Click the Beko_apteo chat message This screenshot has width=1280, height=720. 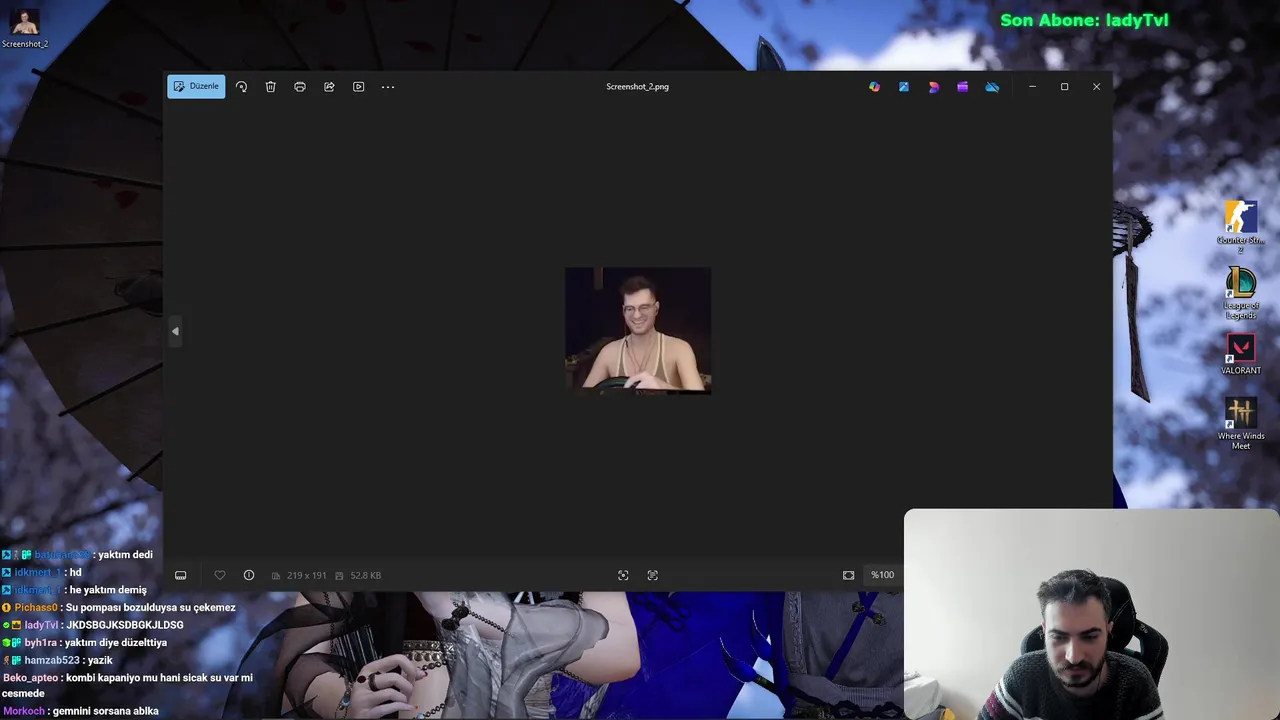point(127,685)
